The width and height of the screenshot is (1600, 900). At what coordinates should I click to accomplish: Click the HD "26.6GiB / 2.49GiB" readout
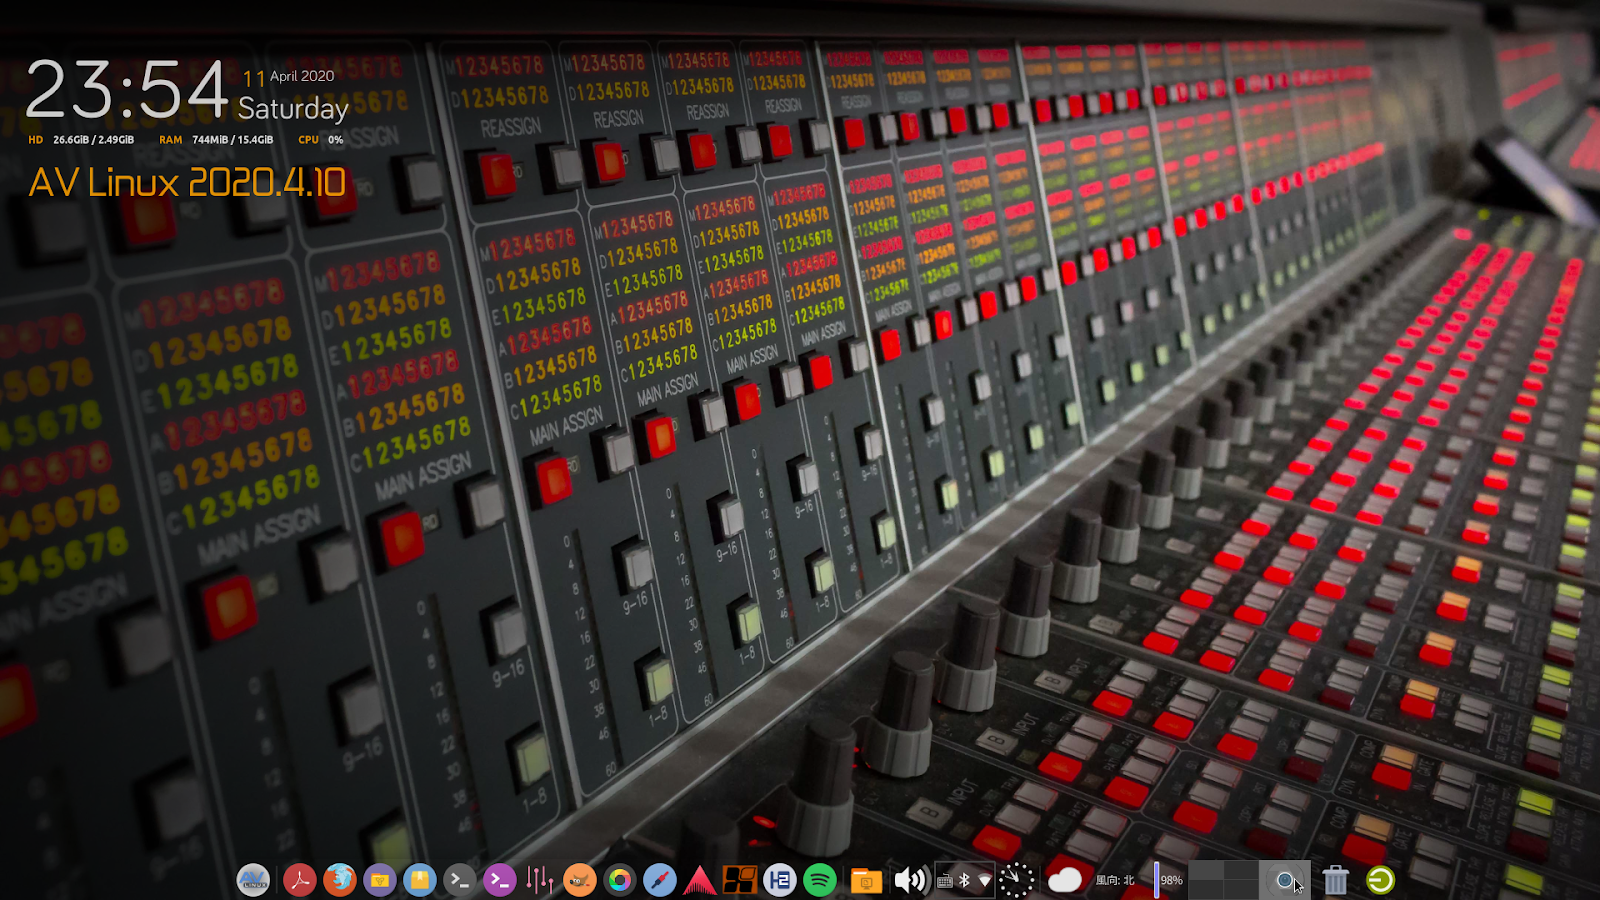coord(93,140)
